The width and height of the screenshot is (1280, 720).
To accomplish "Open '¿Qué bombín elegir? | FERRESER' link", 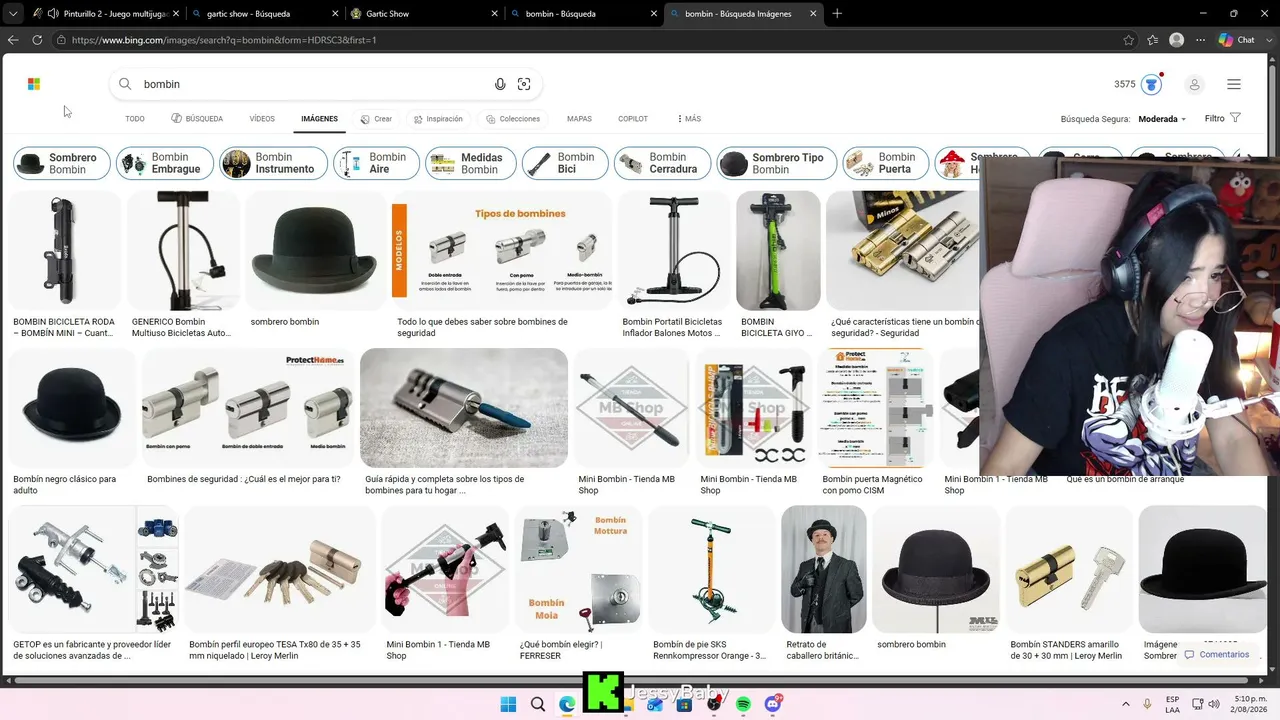I will (561, 650).
